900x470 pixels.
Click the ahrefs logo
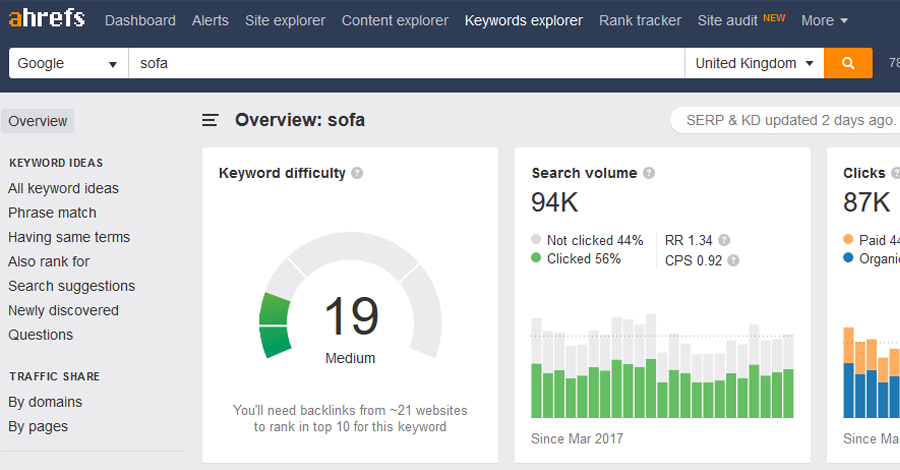coord(46,18)
